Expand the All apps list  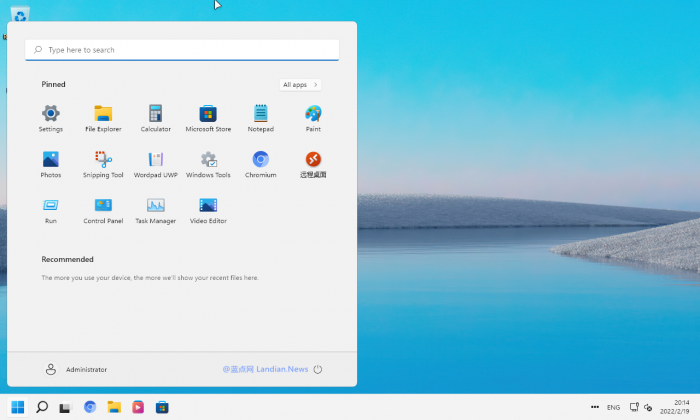(x=300, y=85)
